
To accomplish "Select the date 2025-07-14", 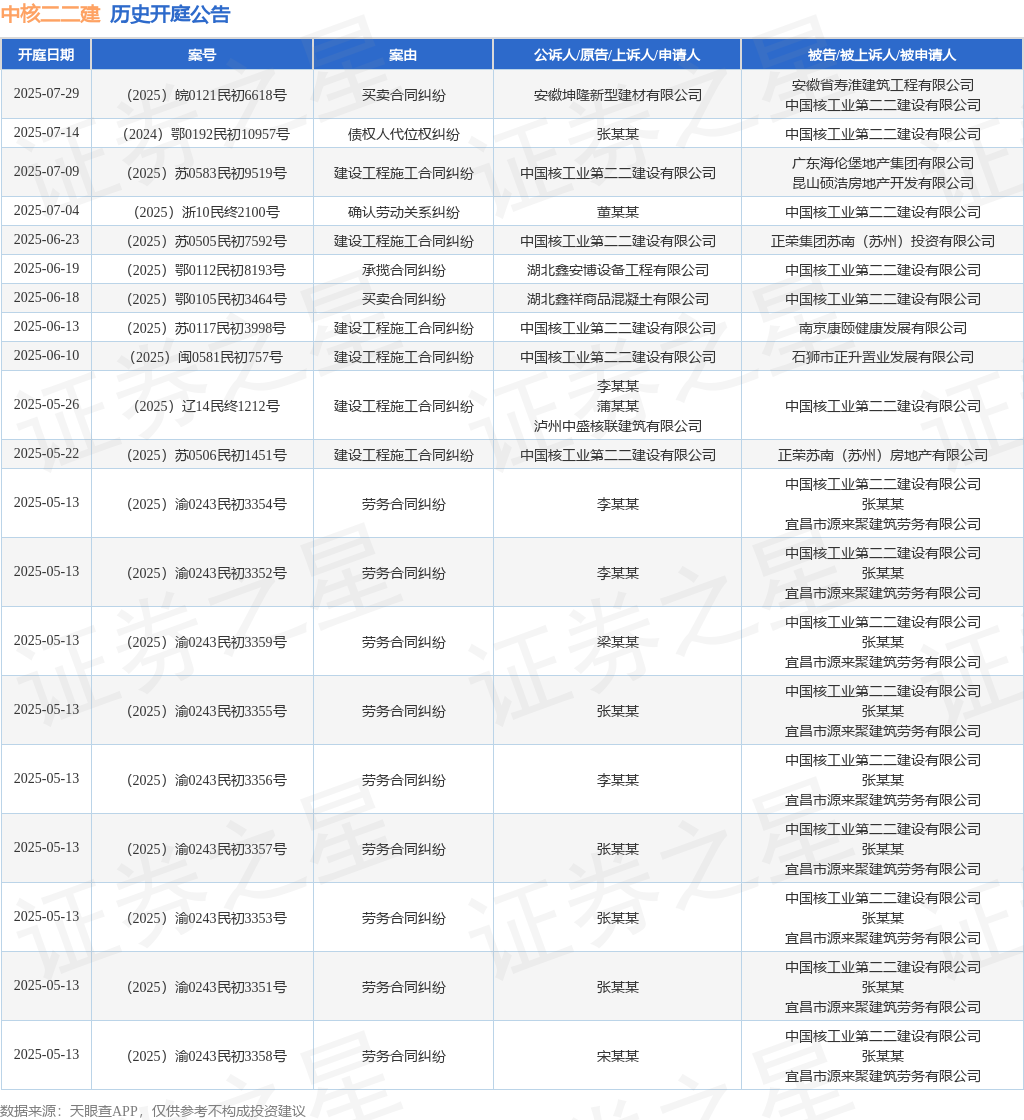I will [46, 133].
